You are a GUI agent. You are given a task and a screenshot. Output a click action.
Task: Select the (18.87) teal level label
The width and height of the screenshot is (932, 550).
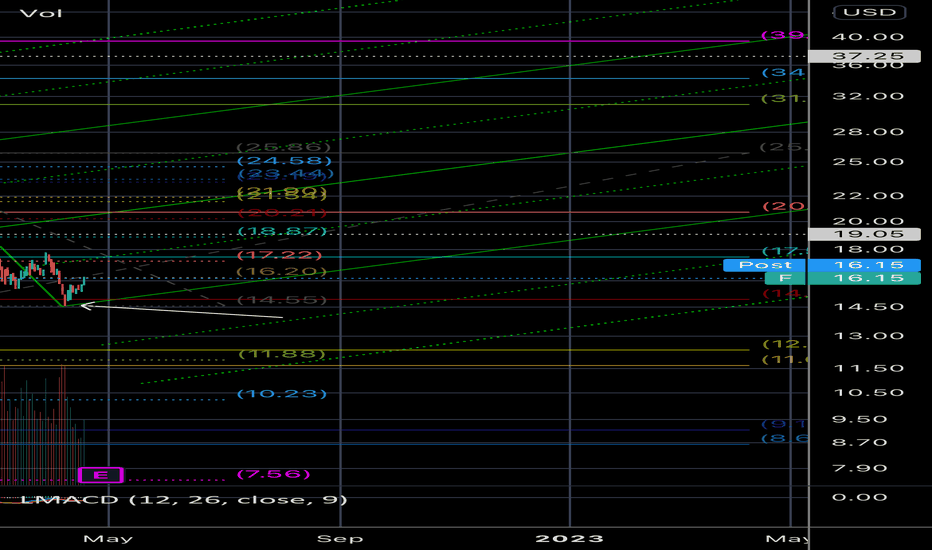(x=282, y=231)
